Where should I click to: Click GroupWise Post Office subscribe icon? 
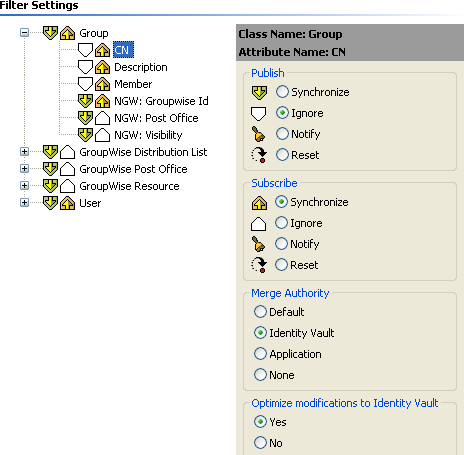coord(67,169)
